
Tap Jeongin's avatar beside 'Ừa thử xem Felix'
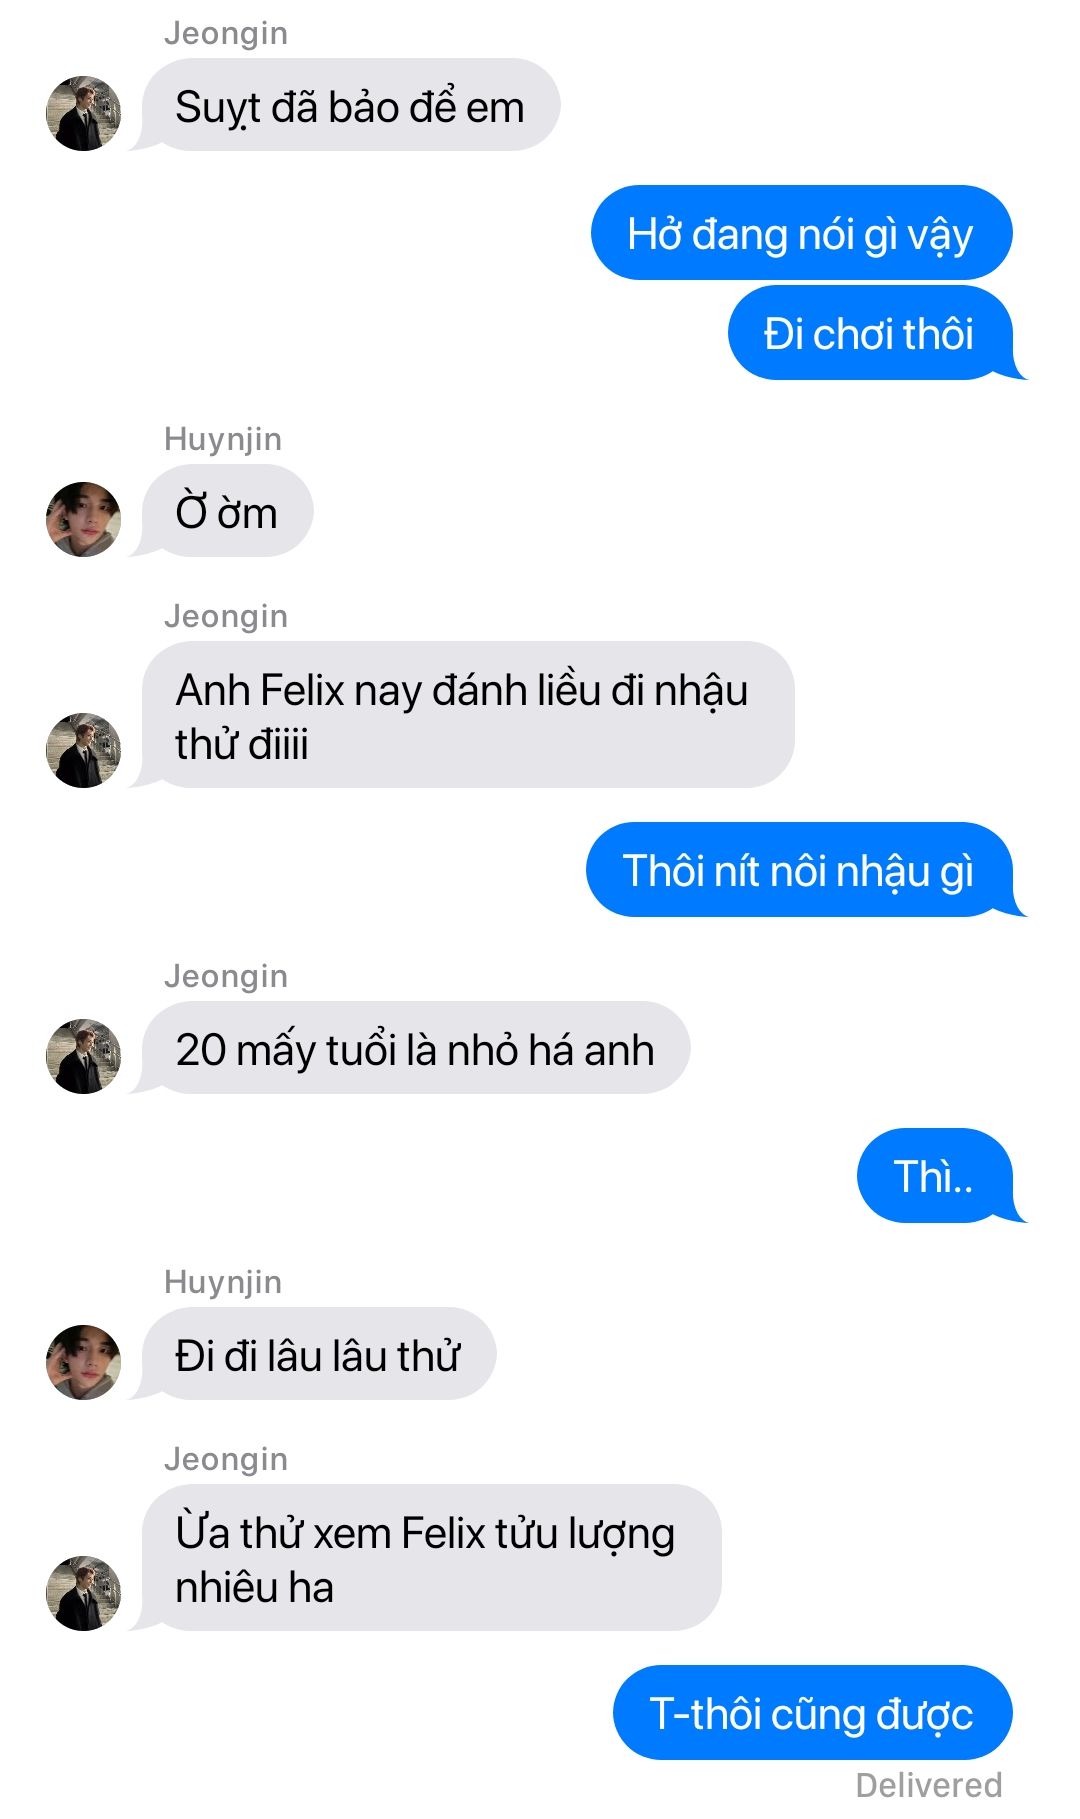coord(83,1593)
